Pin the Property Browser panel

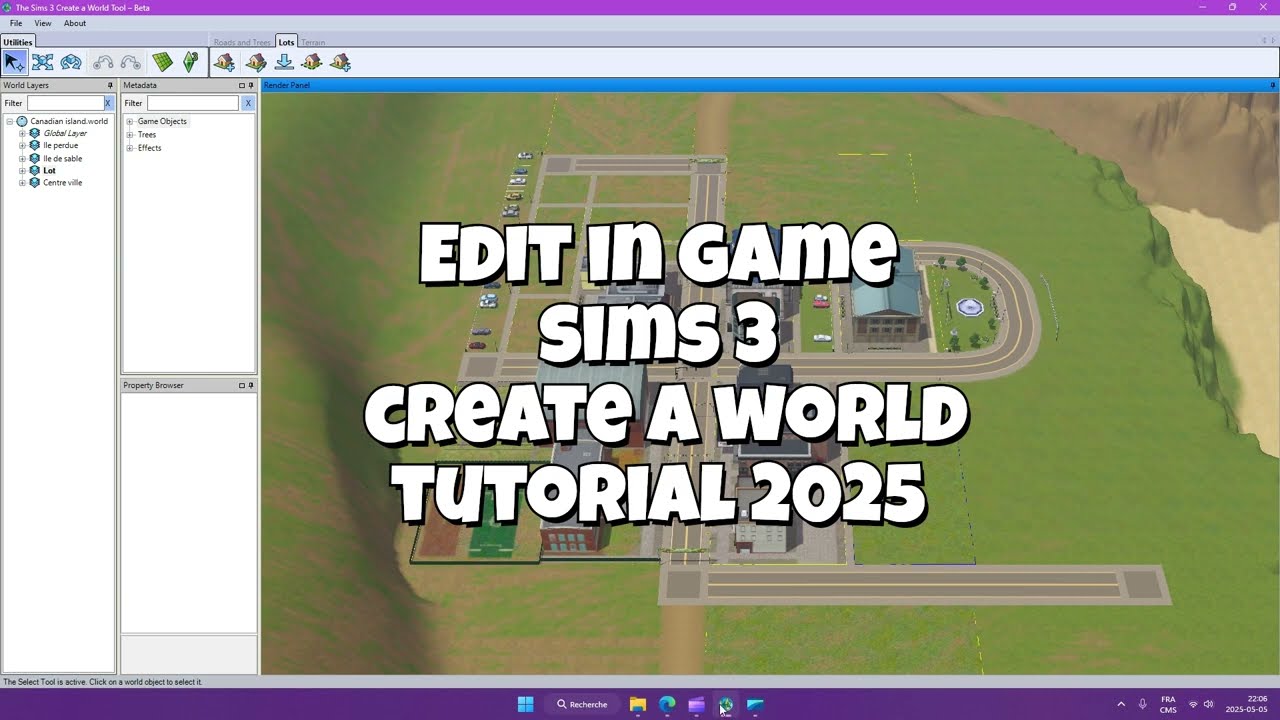[251, 385]
